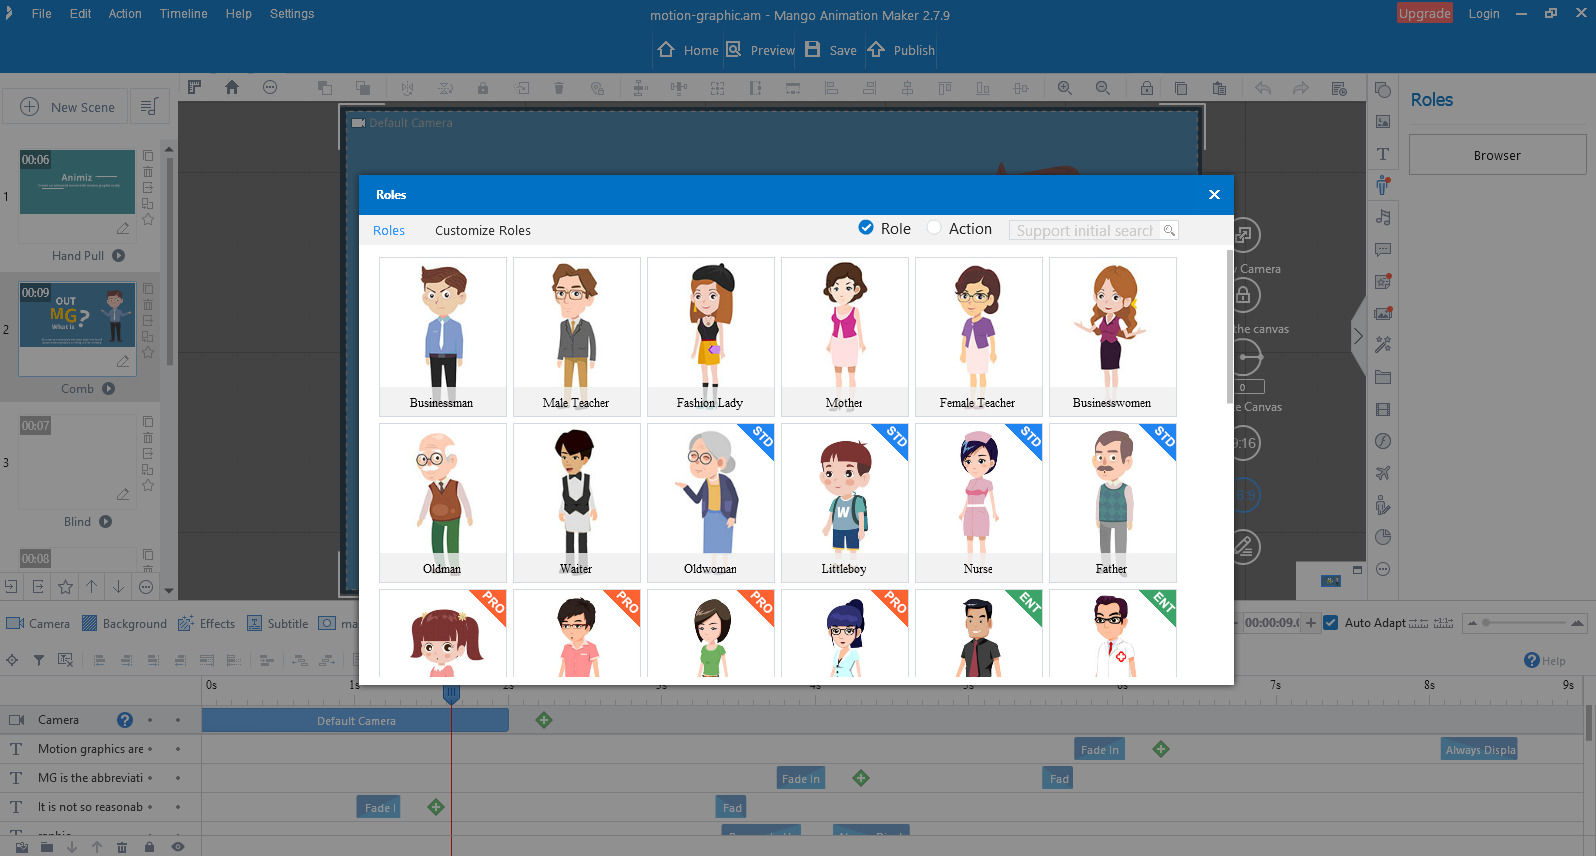Select the Nurse role thumbnail

[x=978, y=502]
